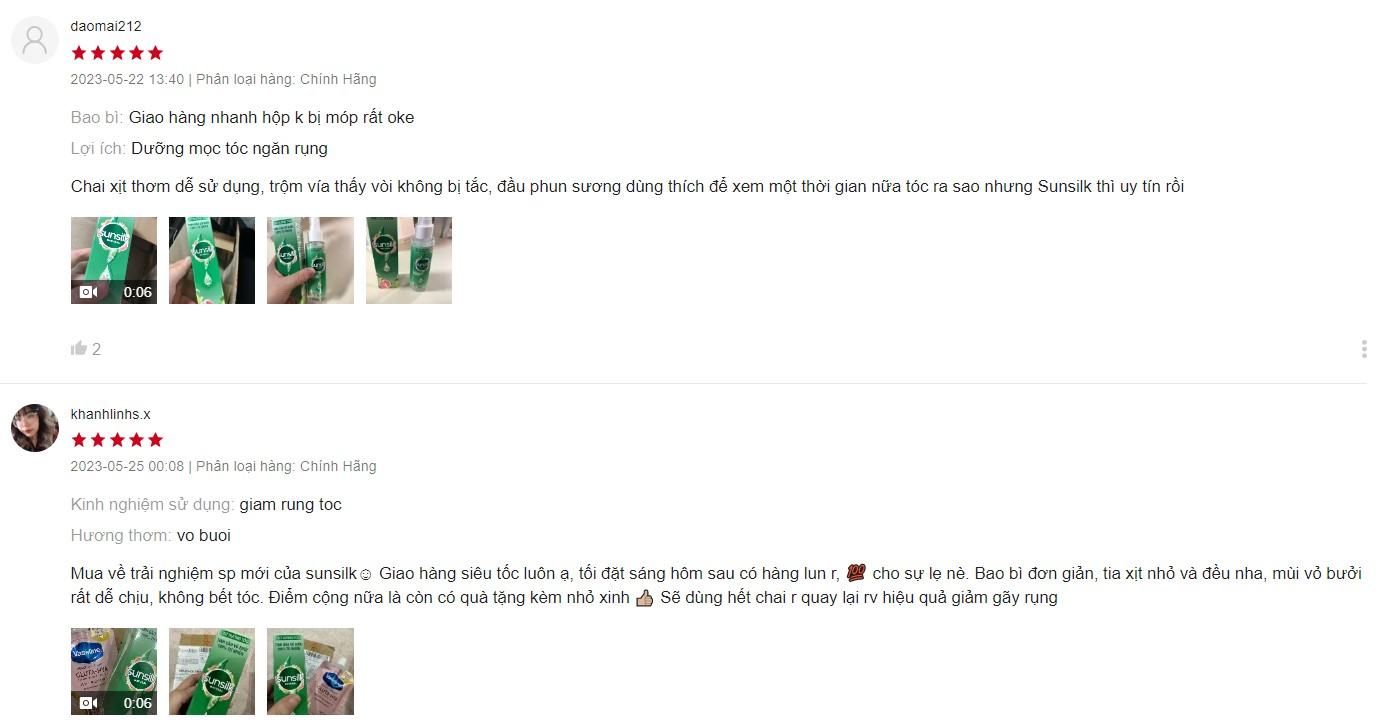Screen dimensions: 1387x726
Task: Open khanhlinhs.x's third photo with pink gift sachet
Action: click(310, 671)
